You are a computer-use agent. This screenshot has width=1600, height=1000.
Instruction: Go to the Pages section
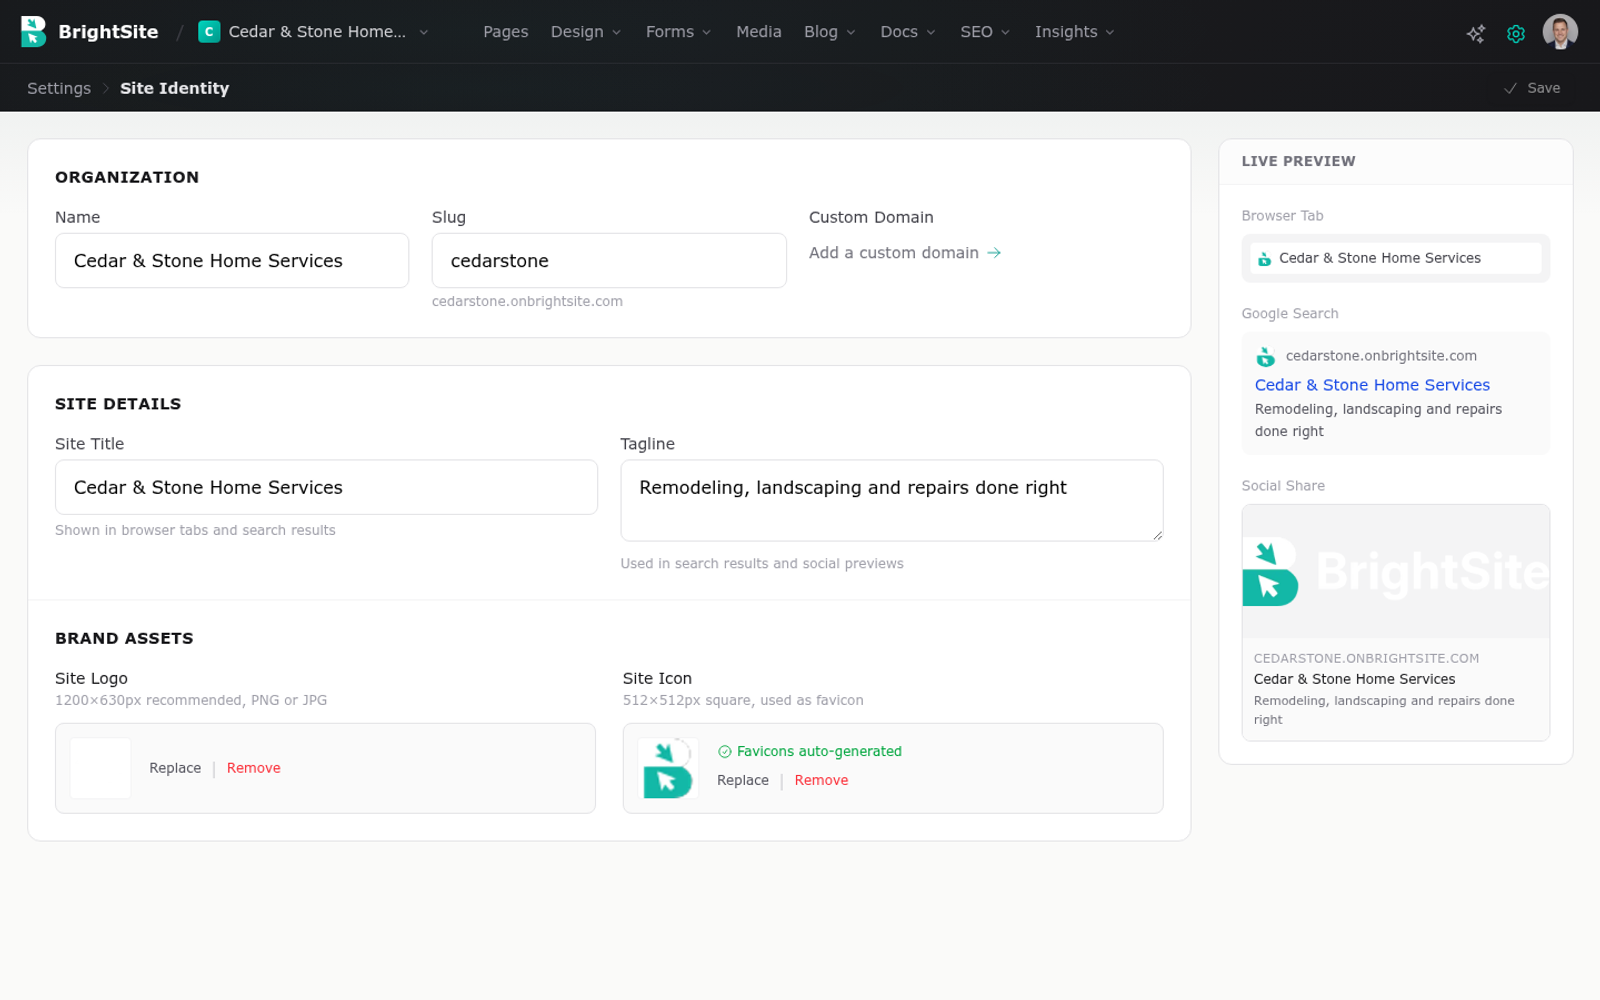pyautogui.click(x=506, y=32)
